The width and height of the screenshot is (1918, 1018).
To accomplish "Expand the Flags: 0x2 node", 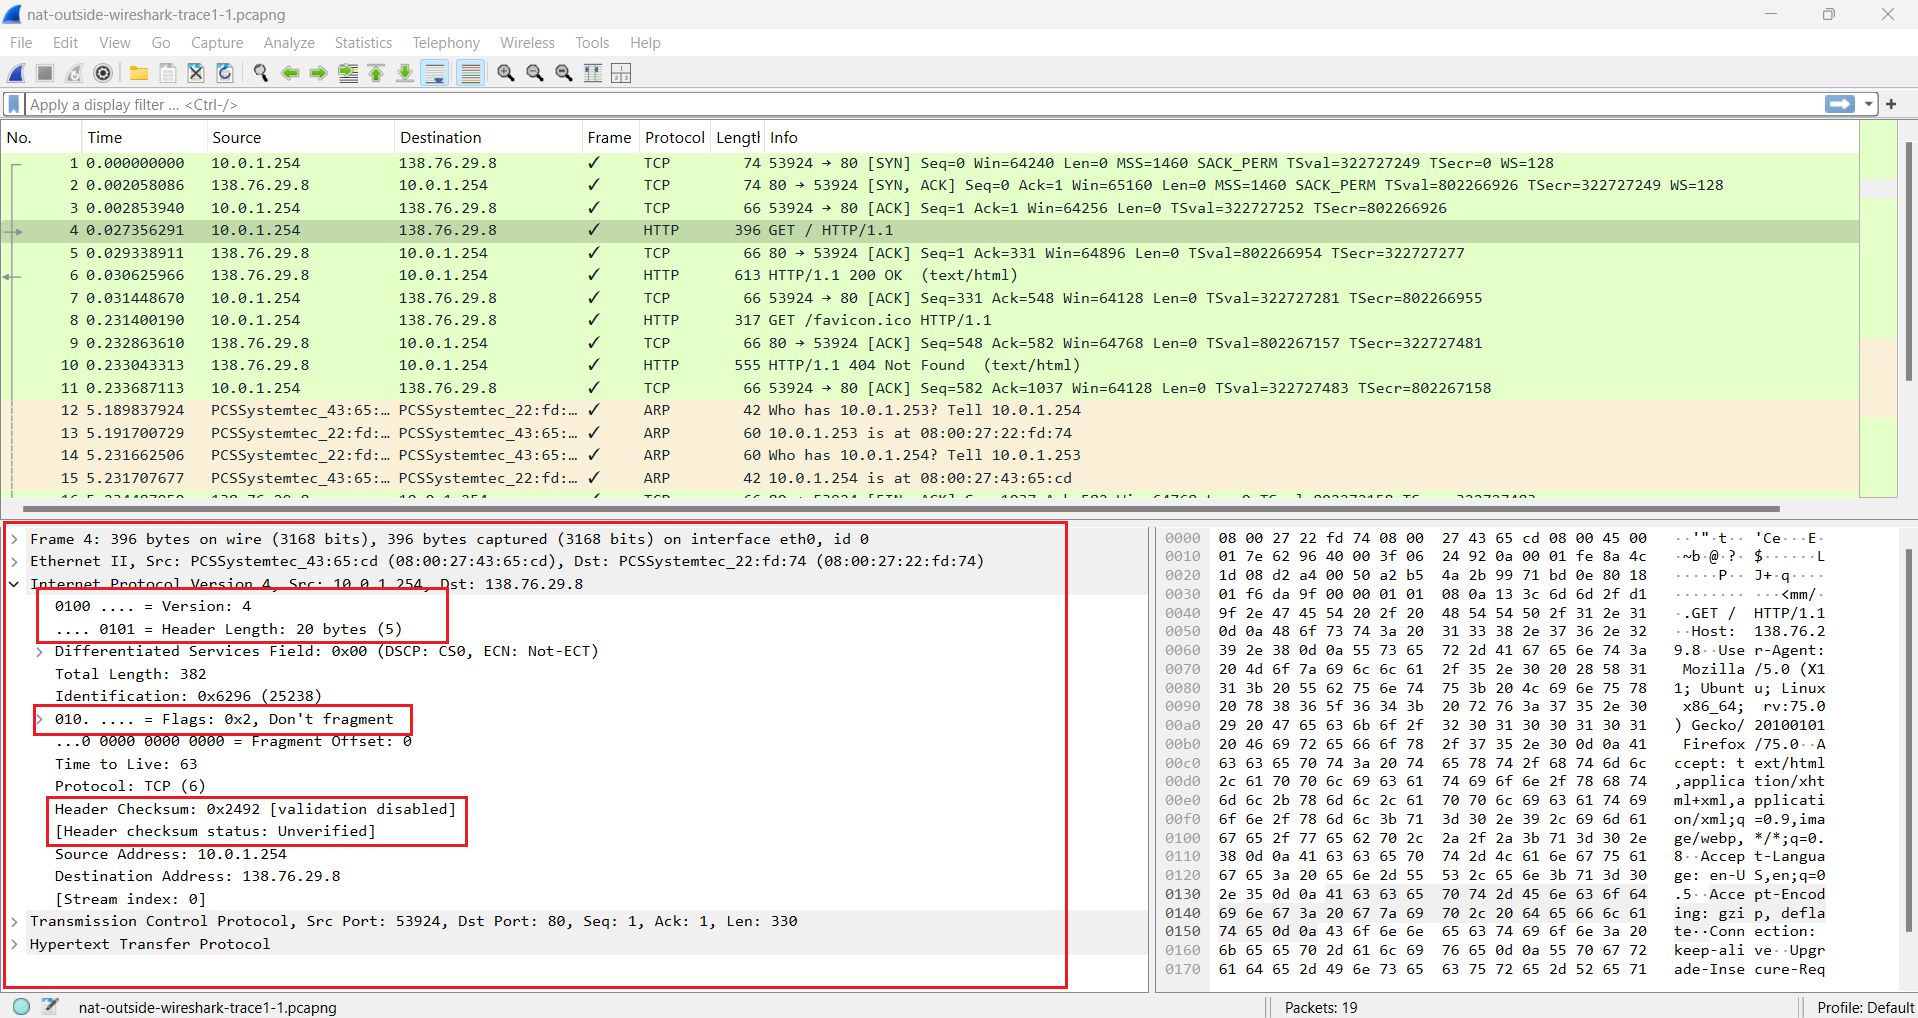I will 39,719.
